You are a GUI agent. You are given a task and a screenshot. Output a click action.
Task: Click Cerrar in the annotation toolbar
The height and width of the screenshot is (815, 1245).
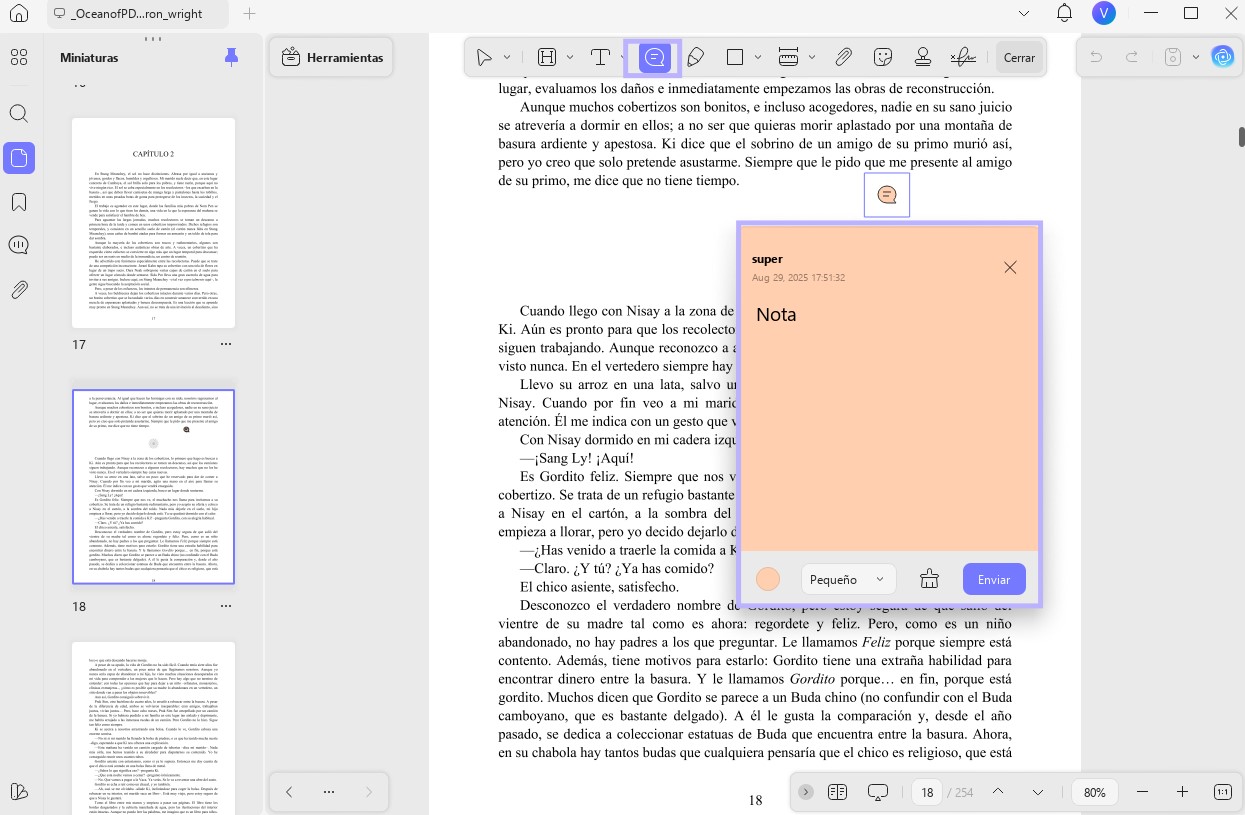(1019, 57)
